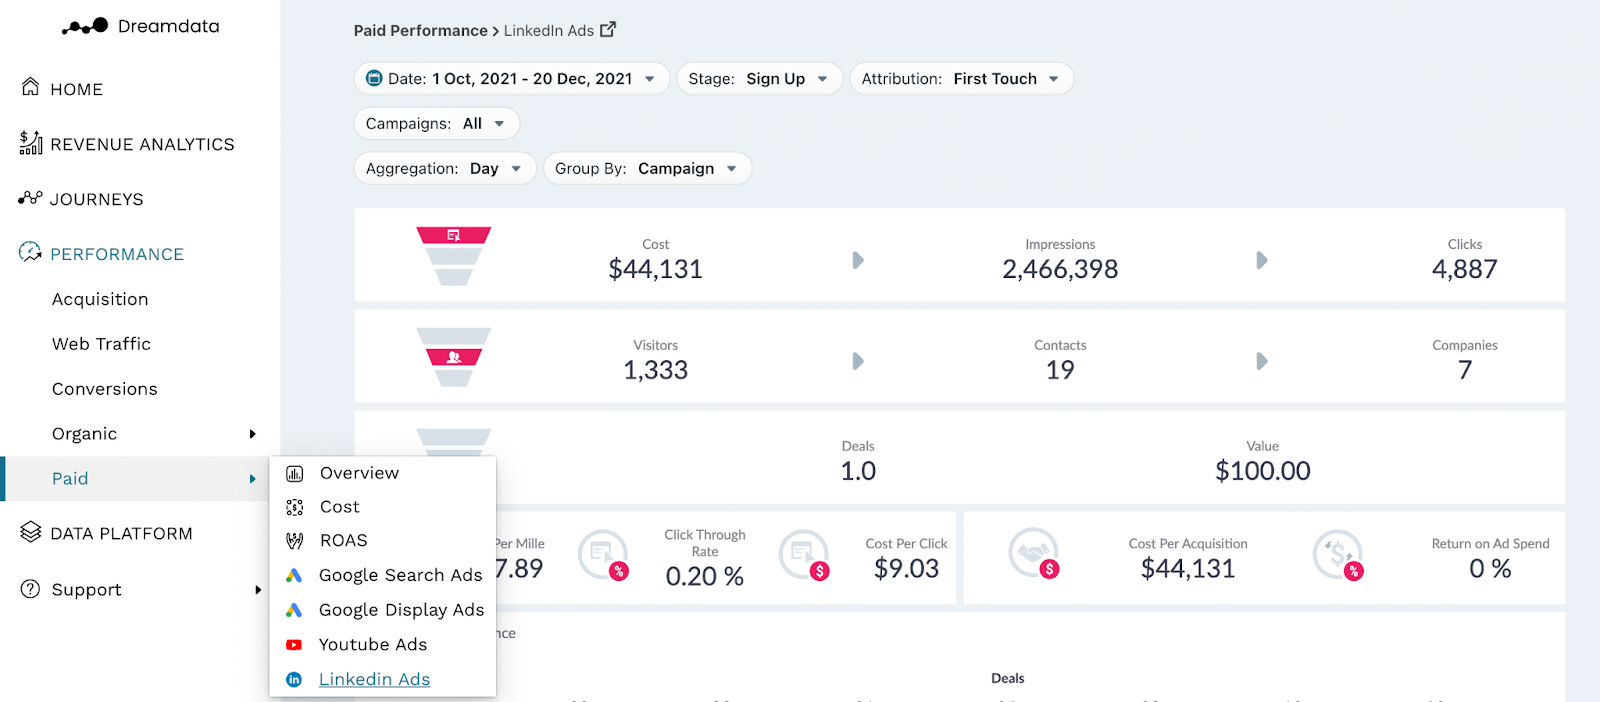Click arrow between Contacts and Companies

click(x=1262, y=361)
